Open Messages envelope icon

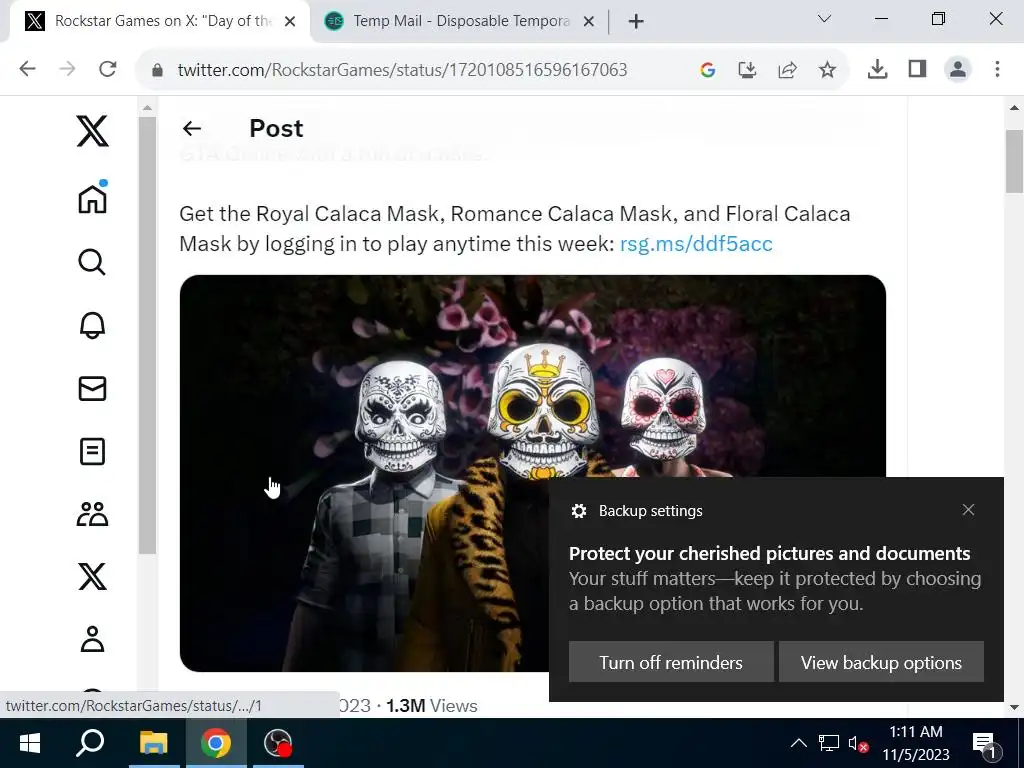click(92, 389)
